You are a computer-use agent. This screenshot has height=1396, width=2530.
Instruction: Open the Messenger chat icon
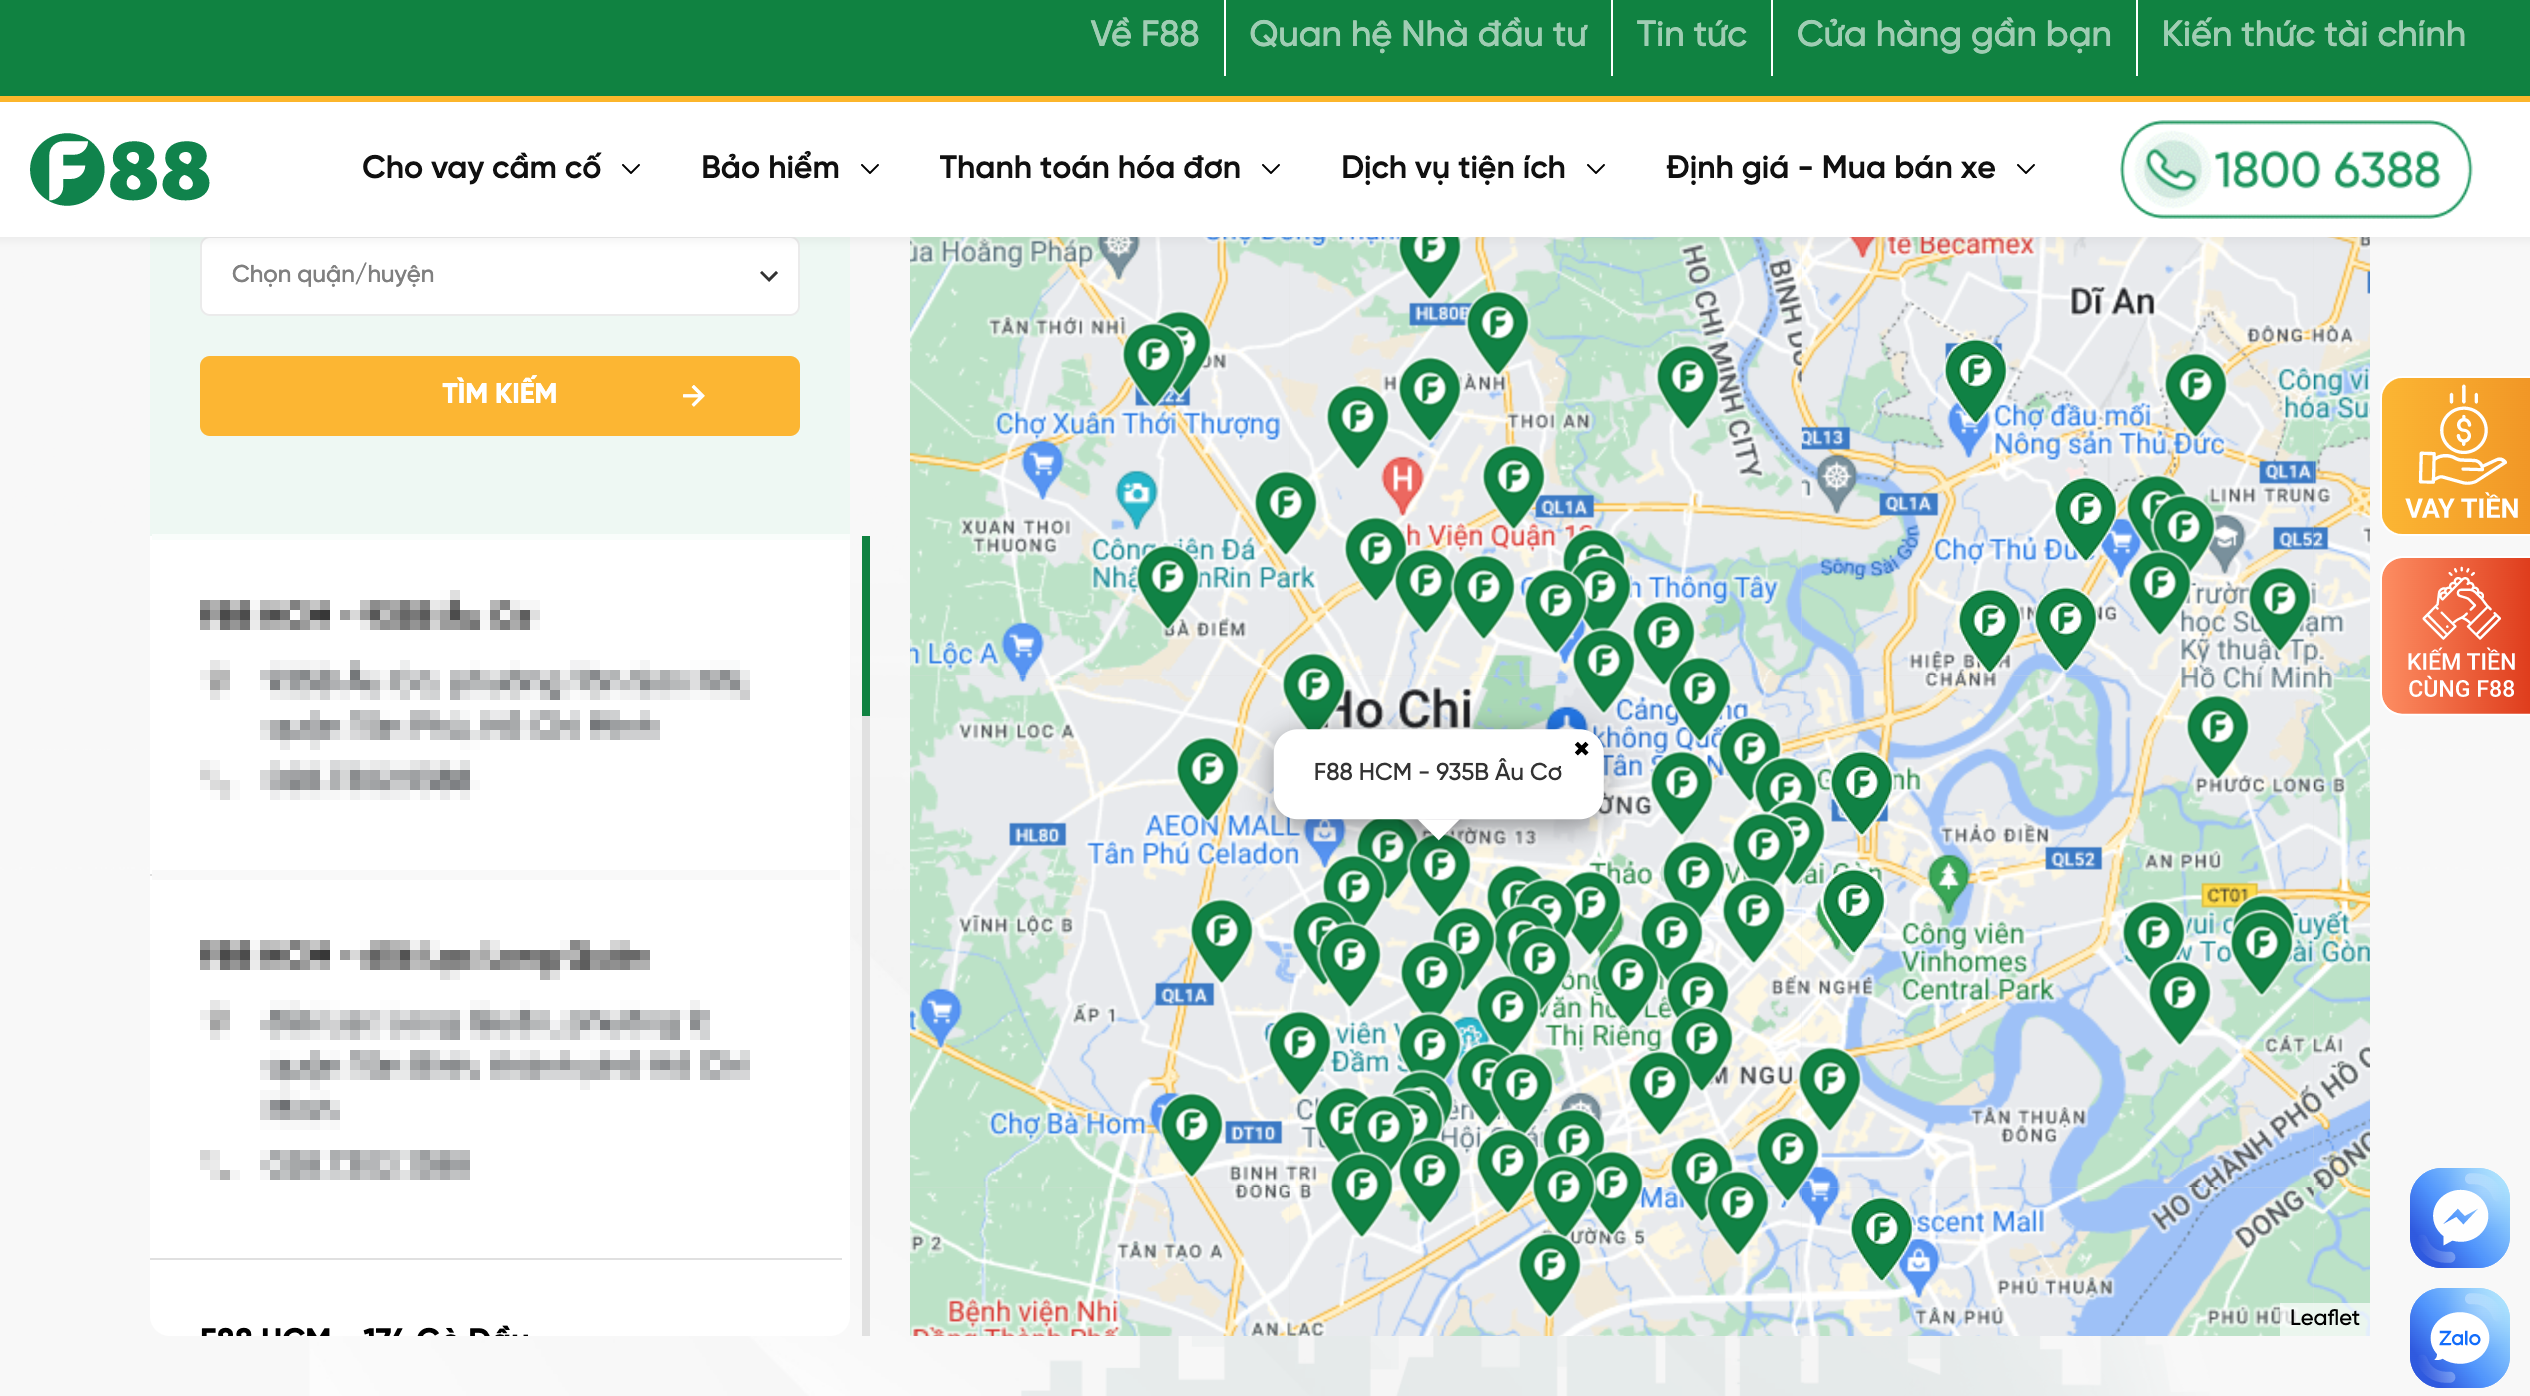[x=2459, y=1217]
